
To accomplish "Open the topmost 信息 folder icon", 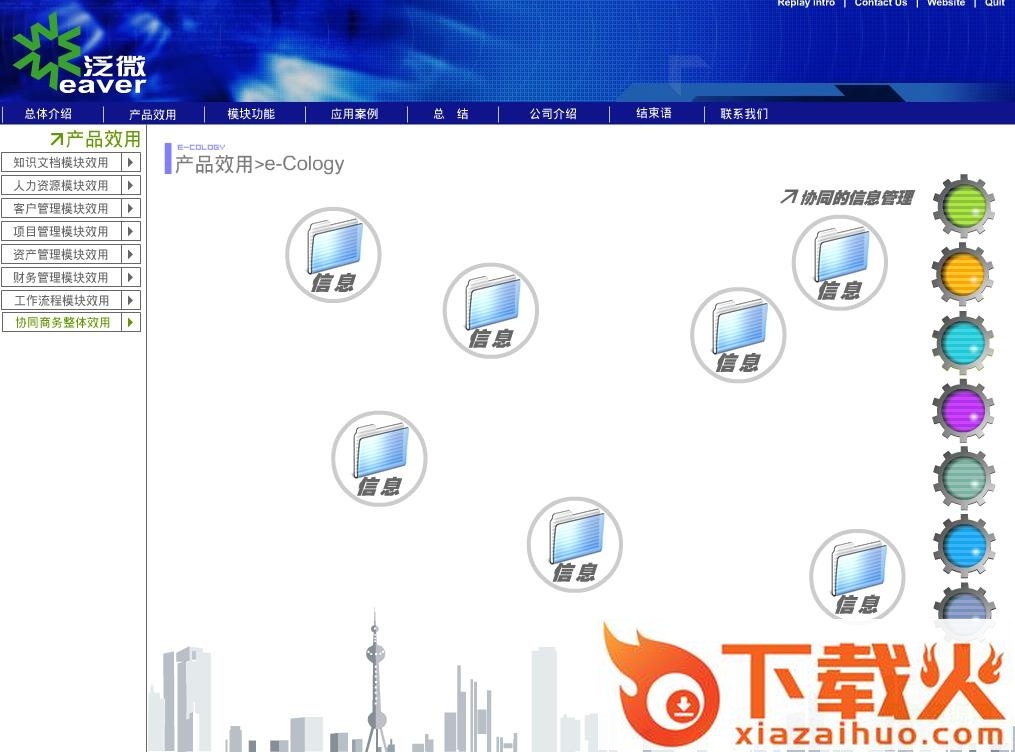I will pyautogui.click(x=333, y=253).
